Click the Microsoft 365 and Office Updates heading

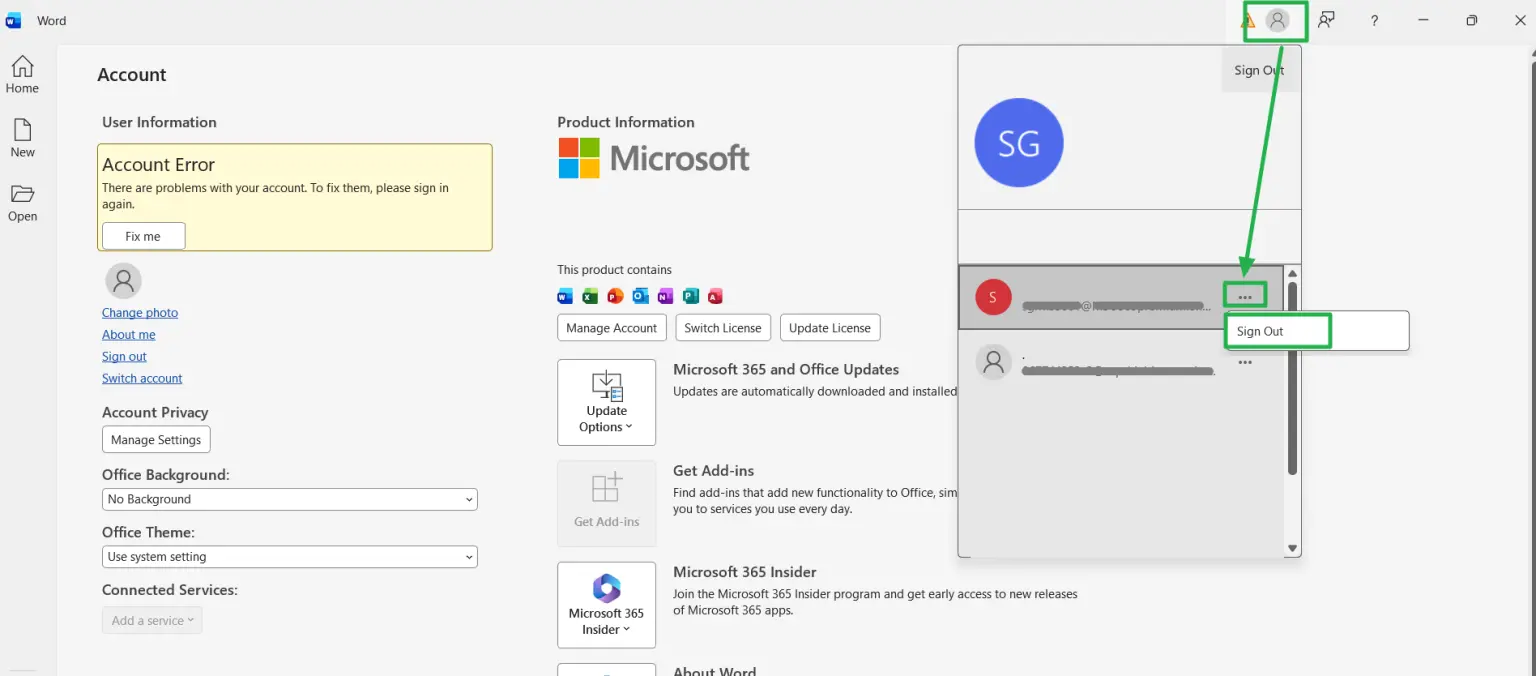786,369
